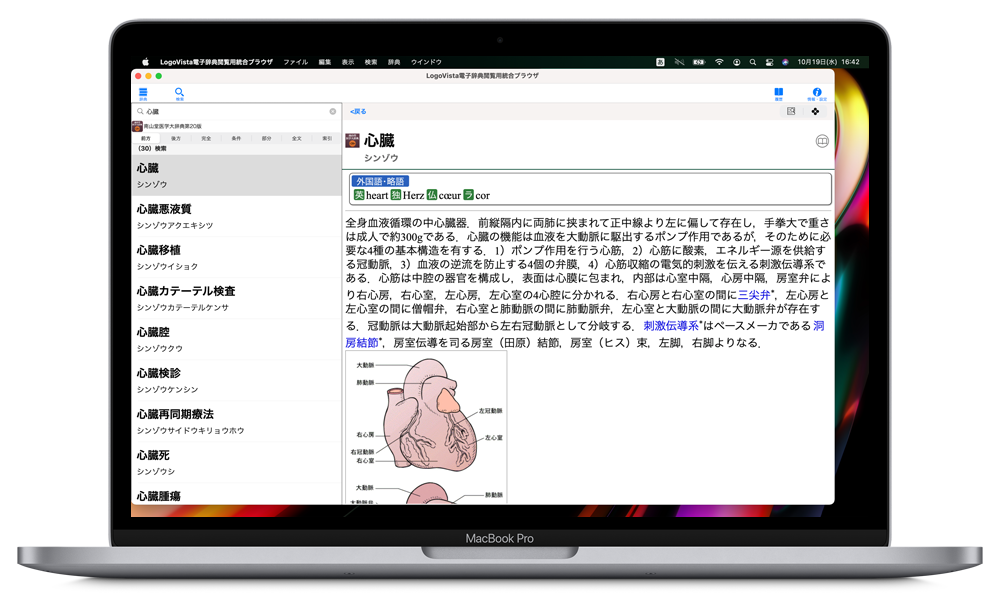Click the user account icon in menu bar
This screenshot has height=600, width=1000.
tap(736, 62)
